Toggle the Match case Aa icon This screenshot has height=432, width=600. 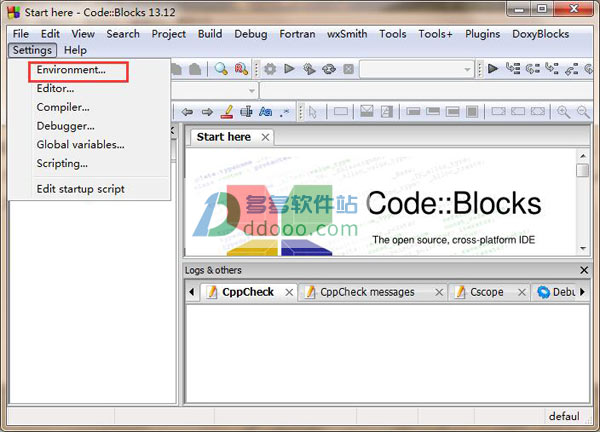pos(266,112)
